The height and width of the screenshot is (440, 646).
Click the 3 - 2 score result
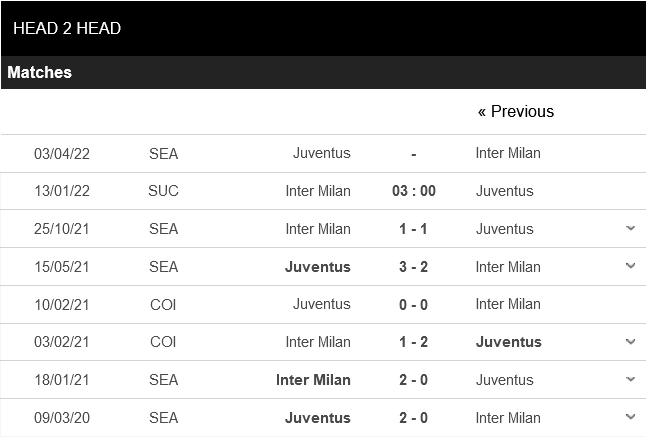[413, 267]
